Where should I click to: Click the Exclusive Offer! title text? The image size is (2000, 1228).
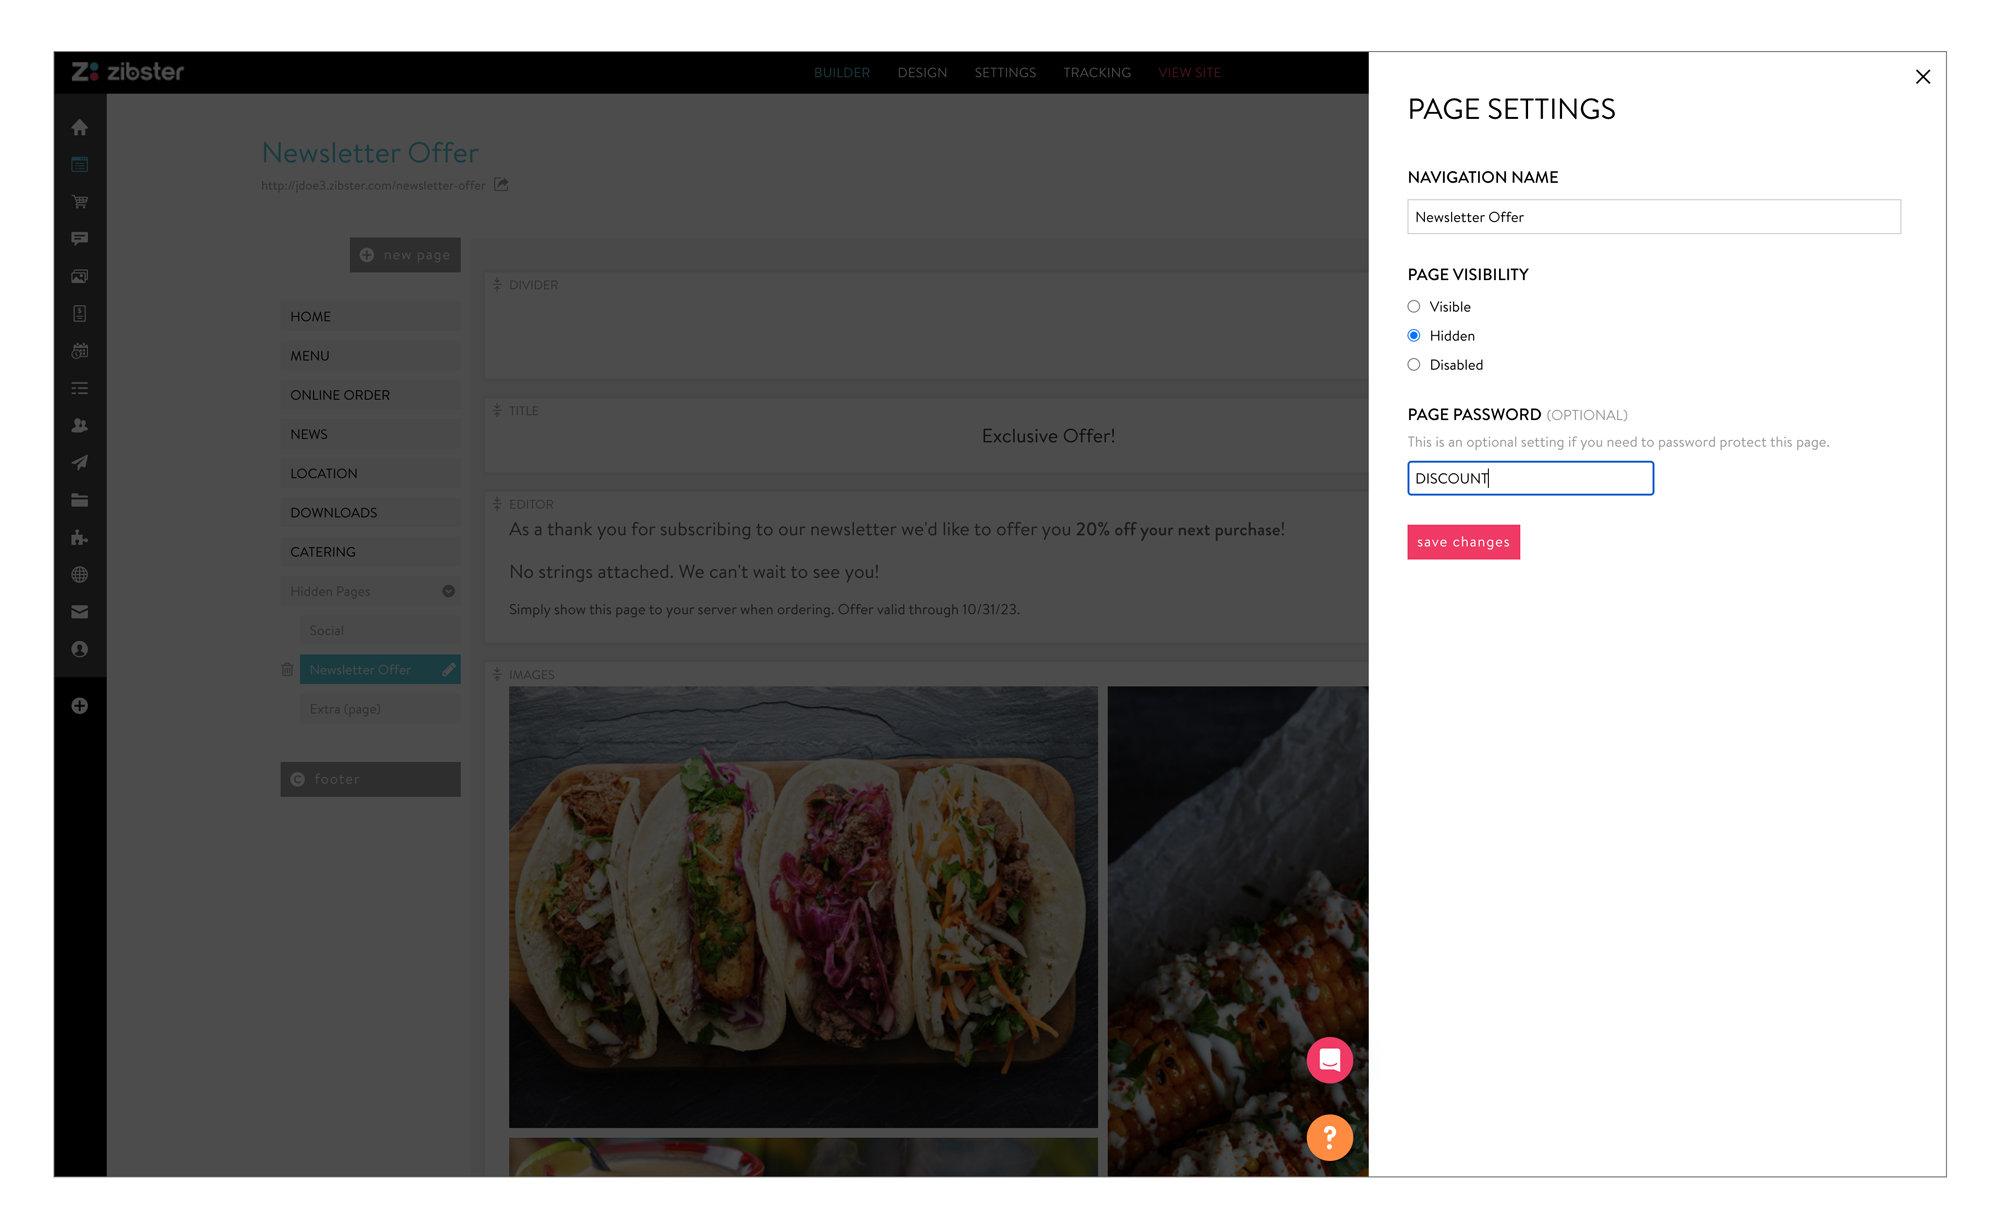coord(1048,436)
